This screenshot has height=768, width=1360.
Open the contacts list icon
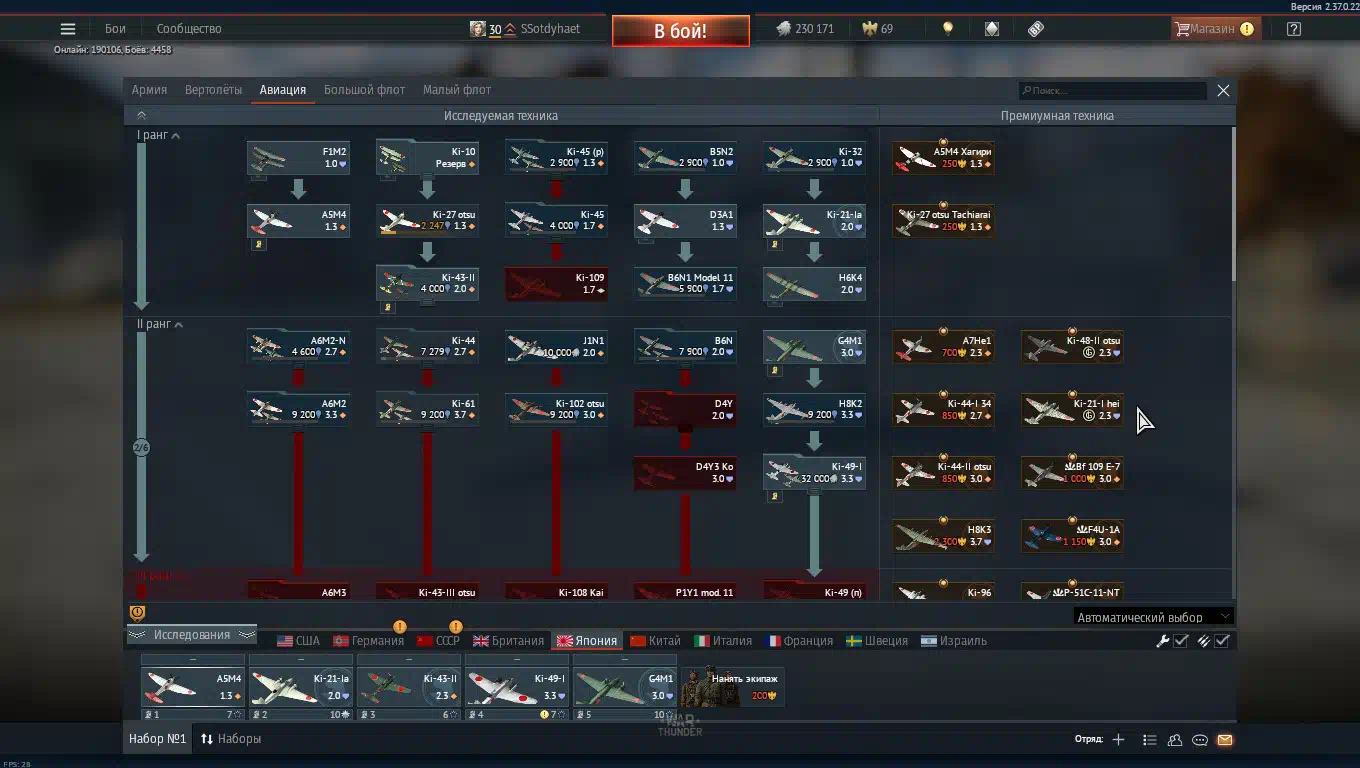[1175, 740]
